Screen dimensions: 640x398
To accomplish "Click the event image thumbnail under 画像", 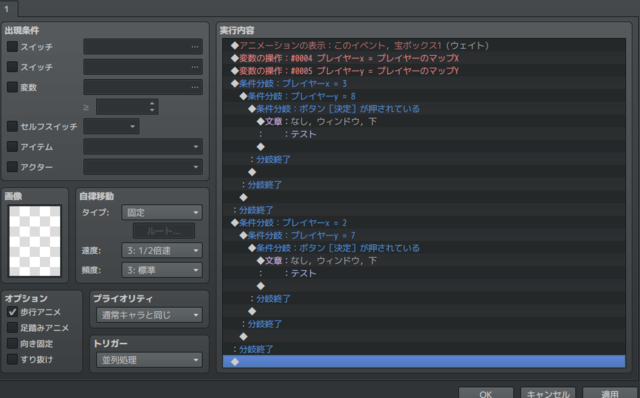I will (x=35, y=241).
